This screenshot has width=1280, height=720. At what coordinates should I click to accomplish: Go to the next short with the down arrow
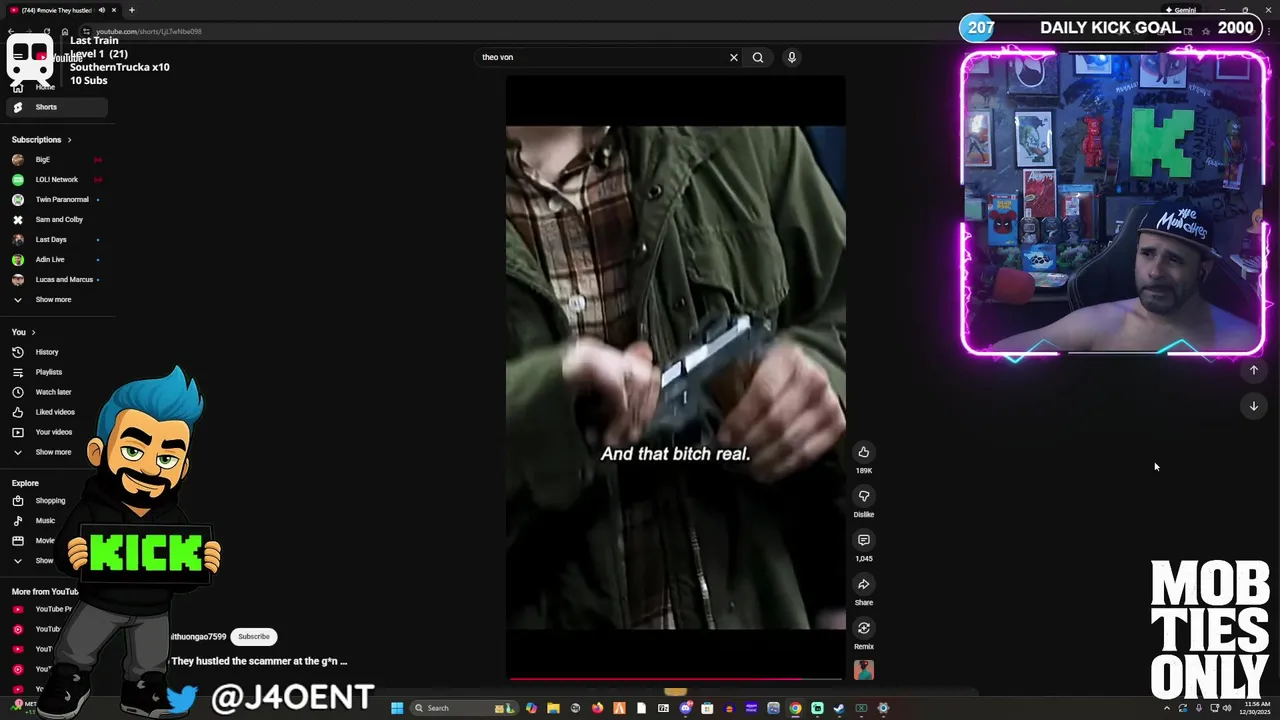pyautogui.click(x=1254, y=406)
